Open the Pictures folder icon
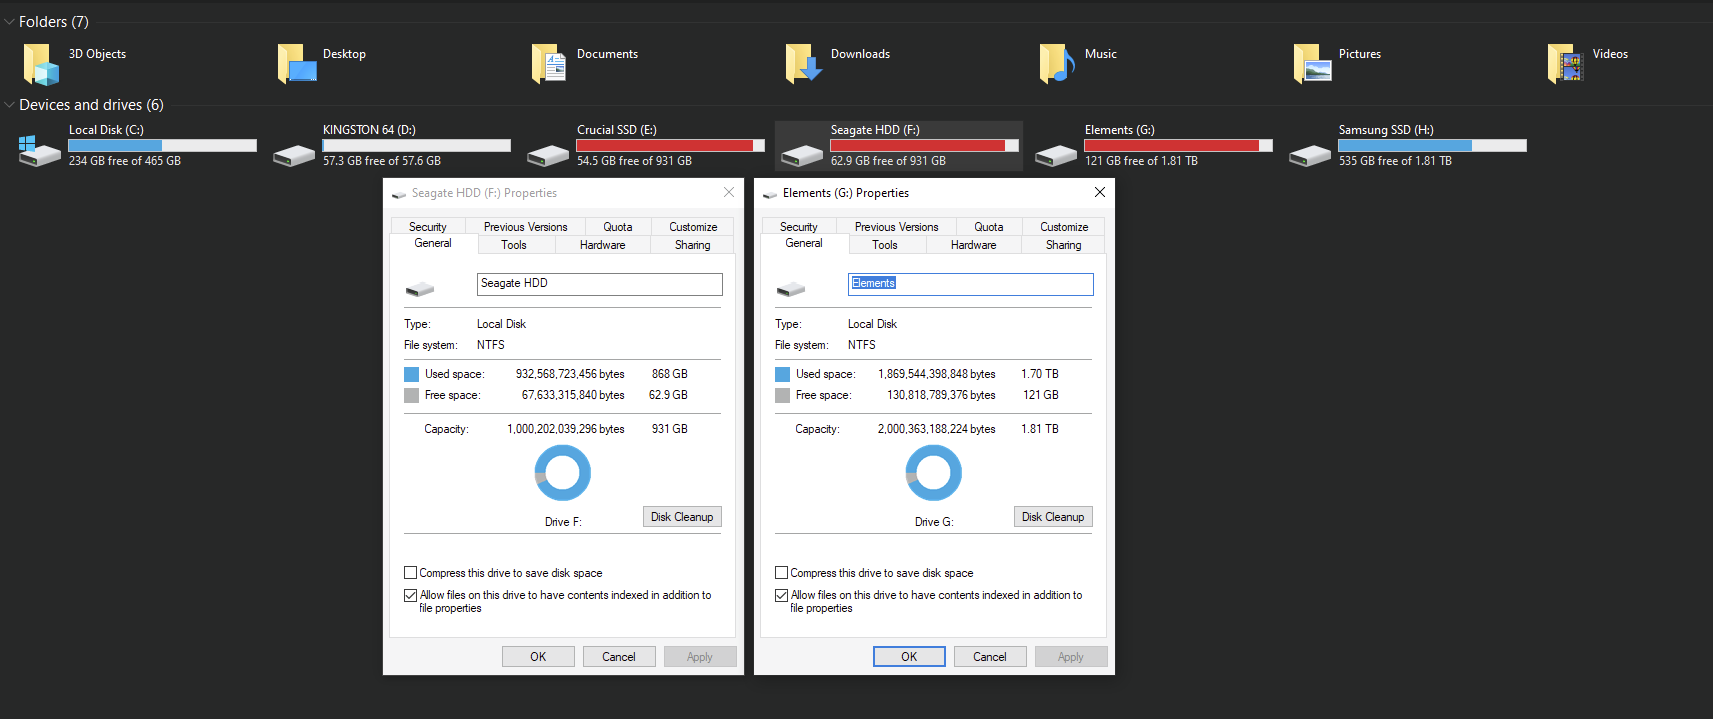Viewport: 1713px width, 719px height. tap(1312, 65)
